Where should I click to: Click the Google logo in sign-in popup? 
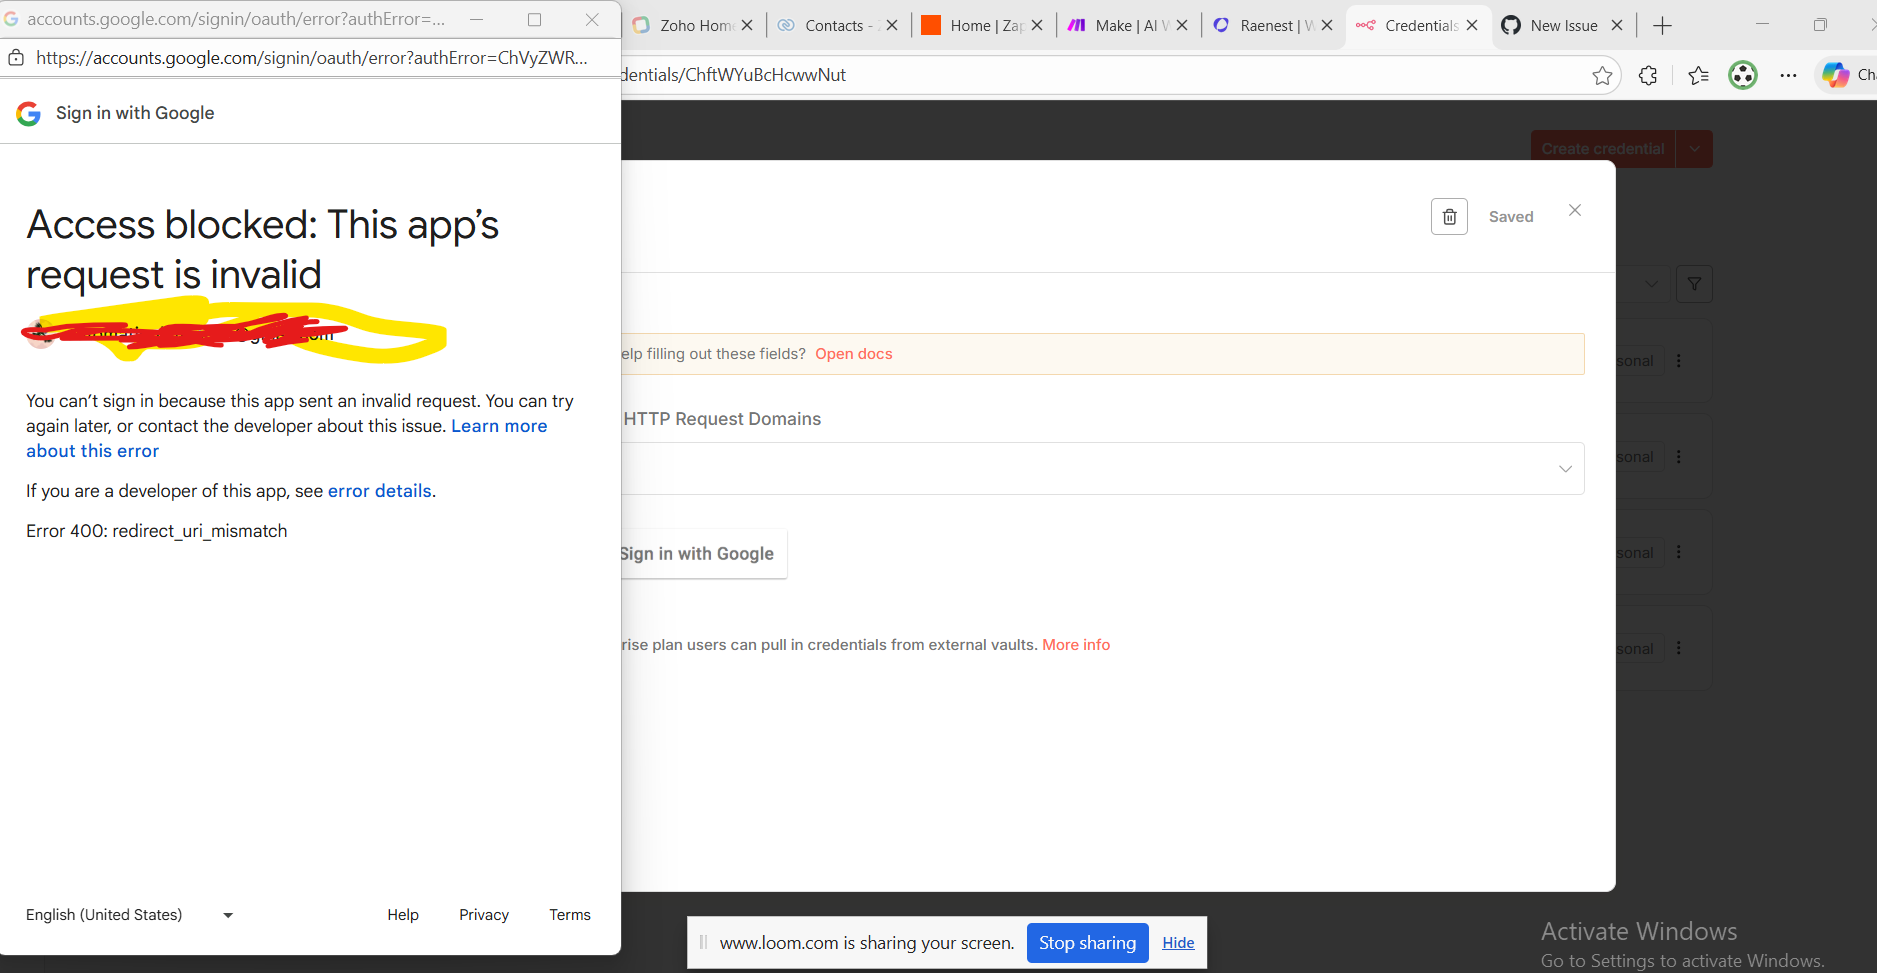click(x=28, y=114)
